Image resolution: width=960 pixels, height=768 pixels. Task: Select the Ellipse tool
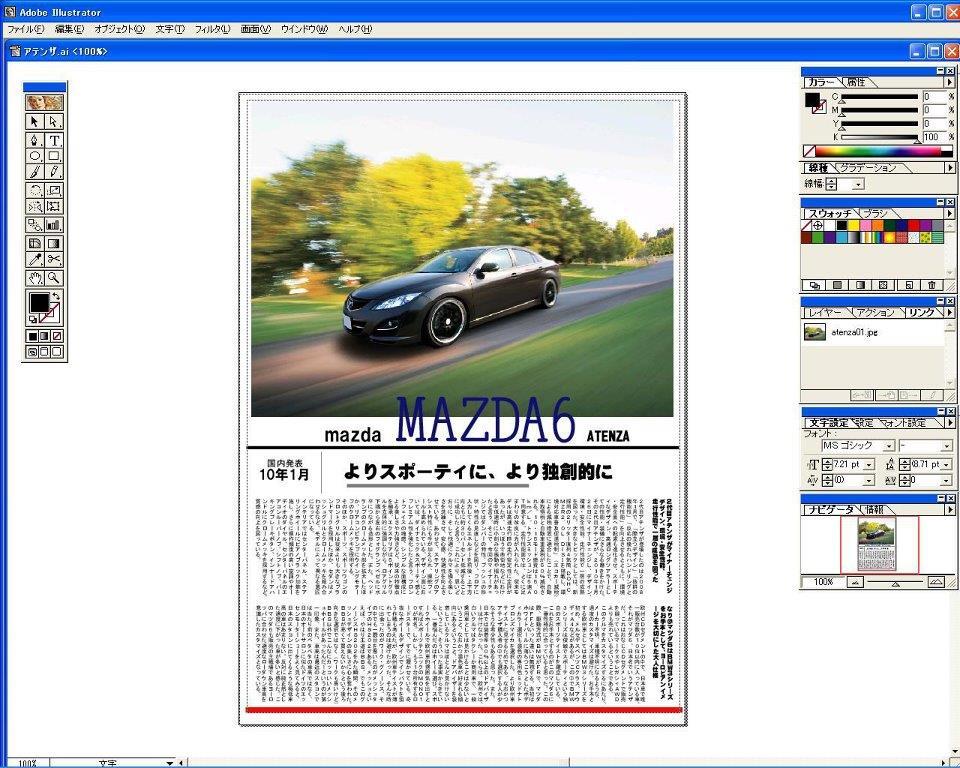point(35,156)
